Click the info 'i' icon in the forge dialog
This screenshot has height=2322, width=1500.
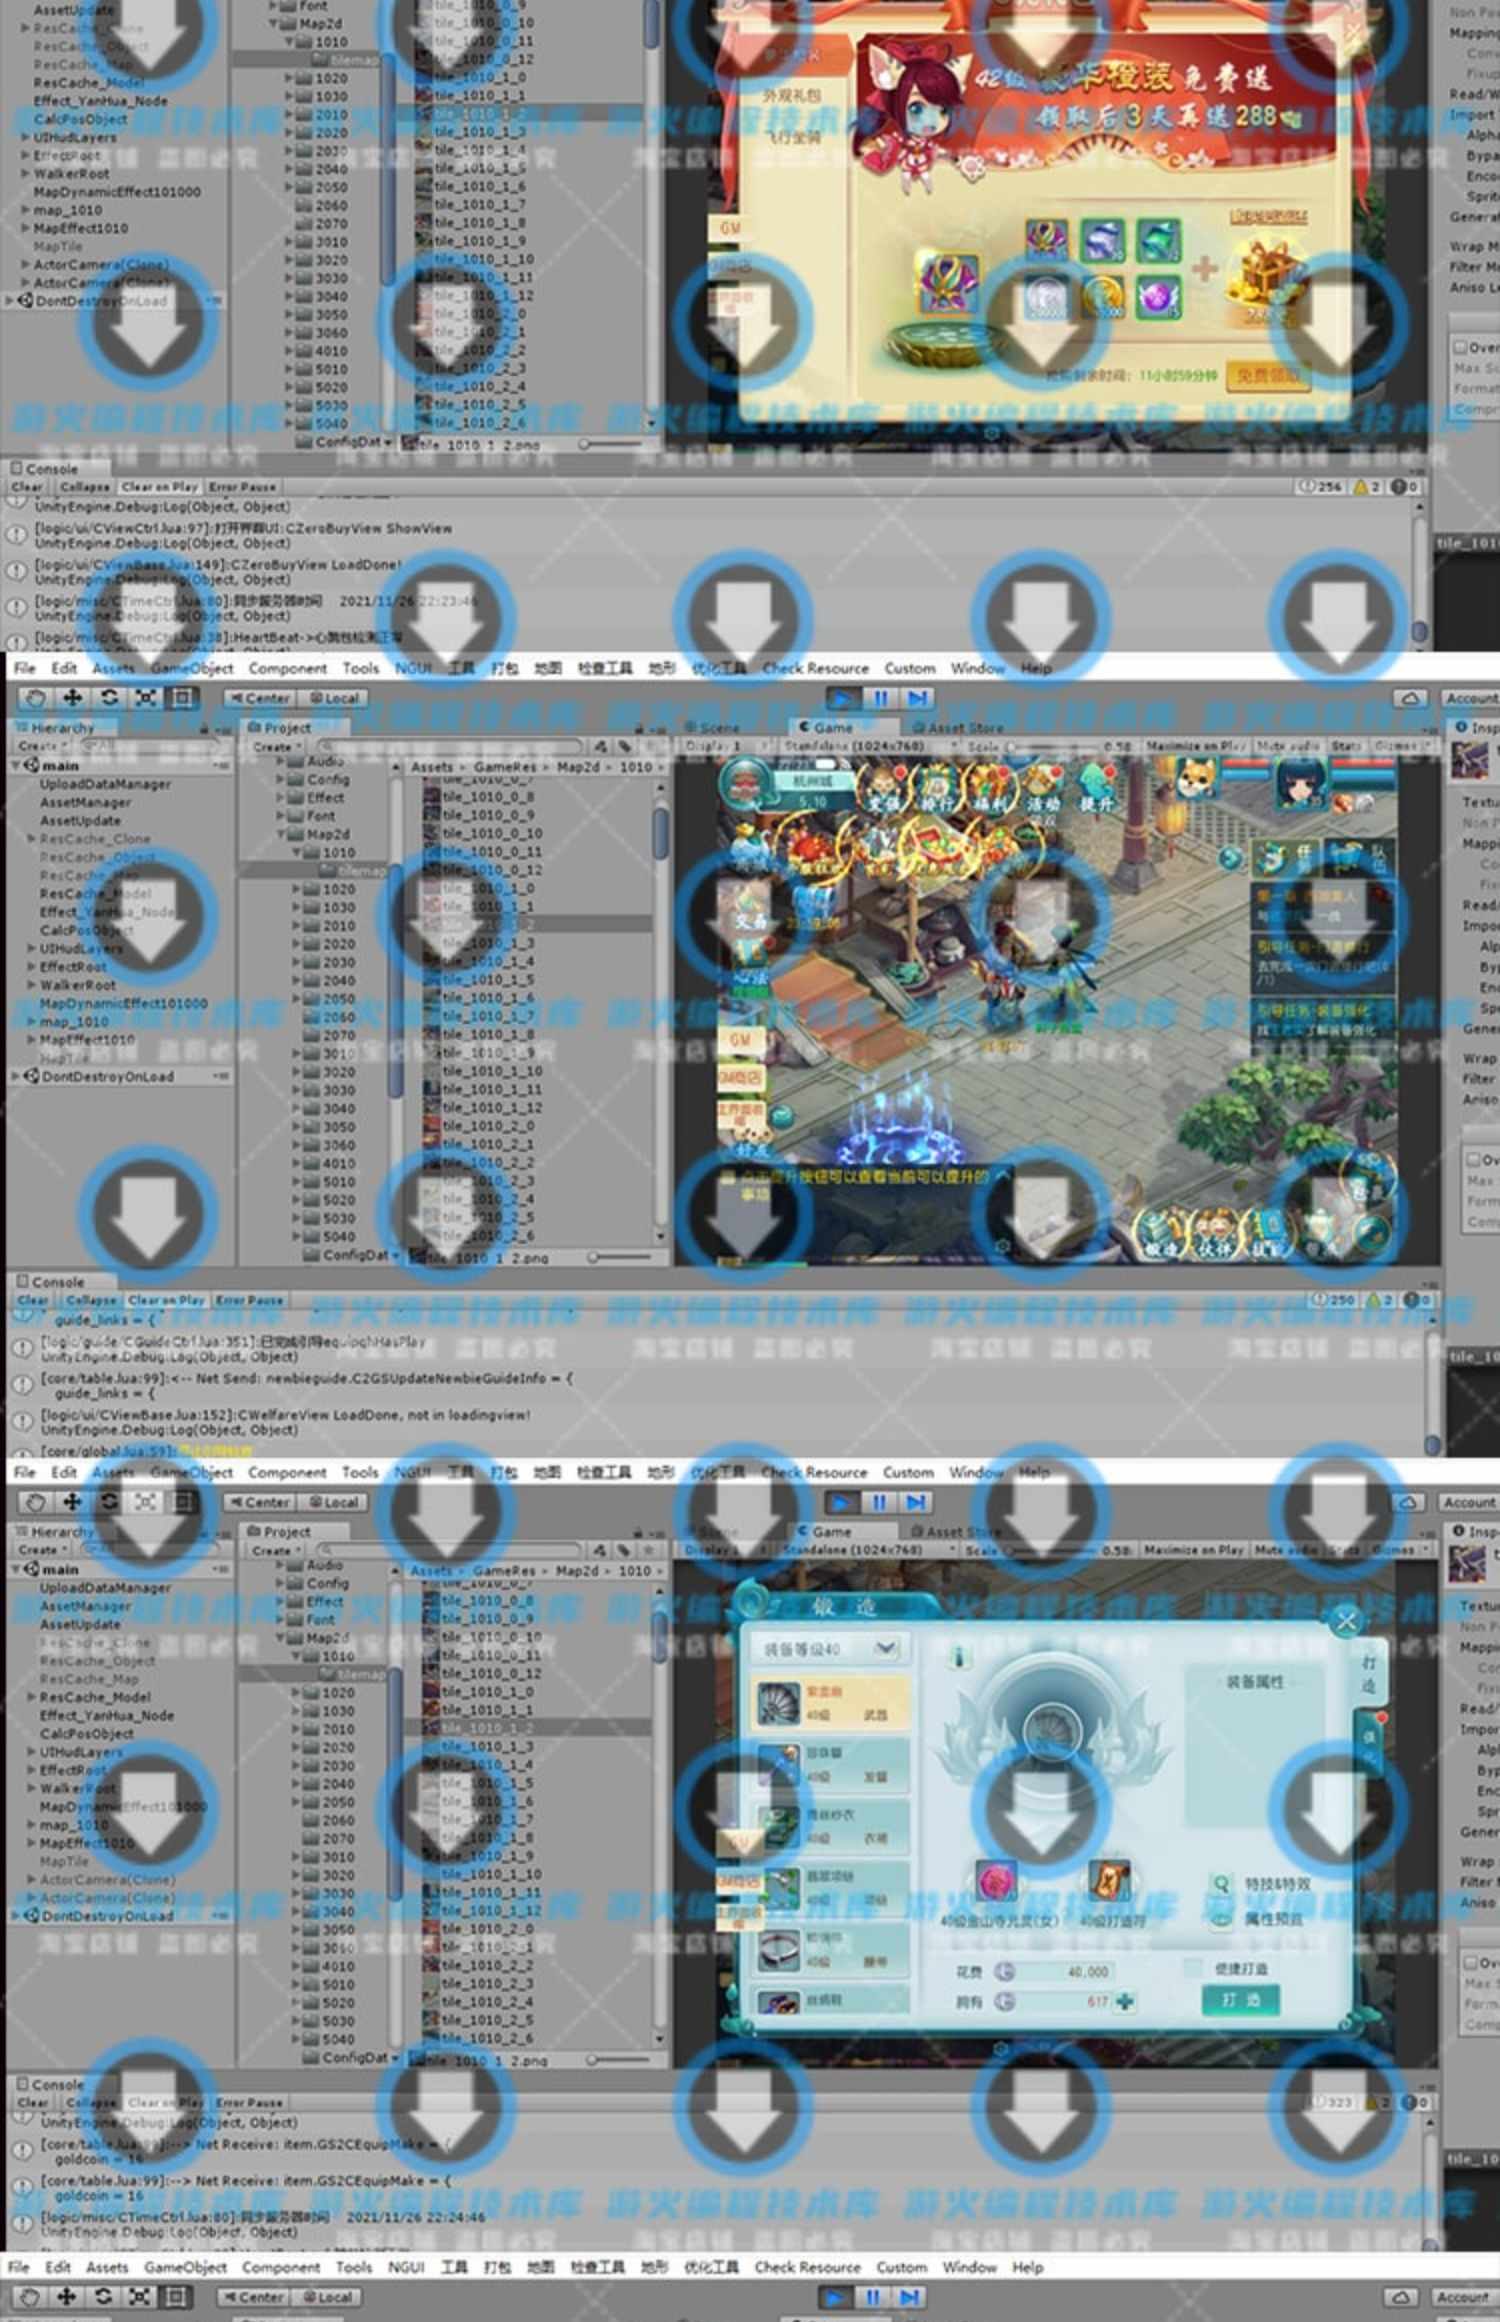tap(959, 1658)
